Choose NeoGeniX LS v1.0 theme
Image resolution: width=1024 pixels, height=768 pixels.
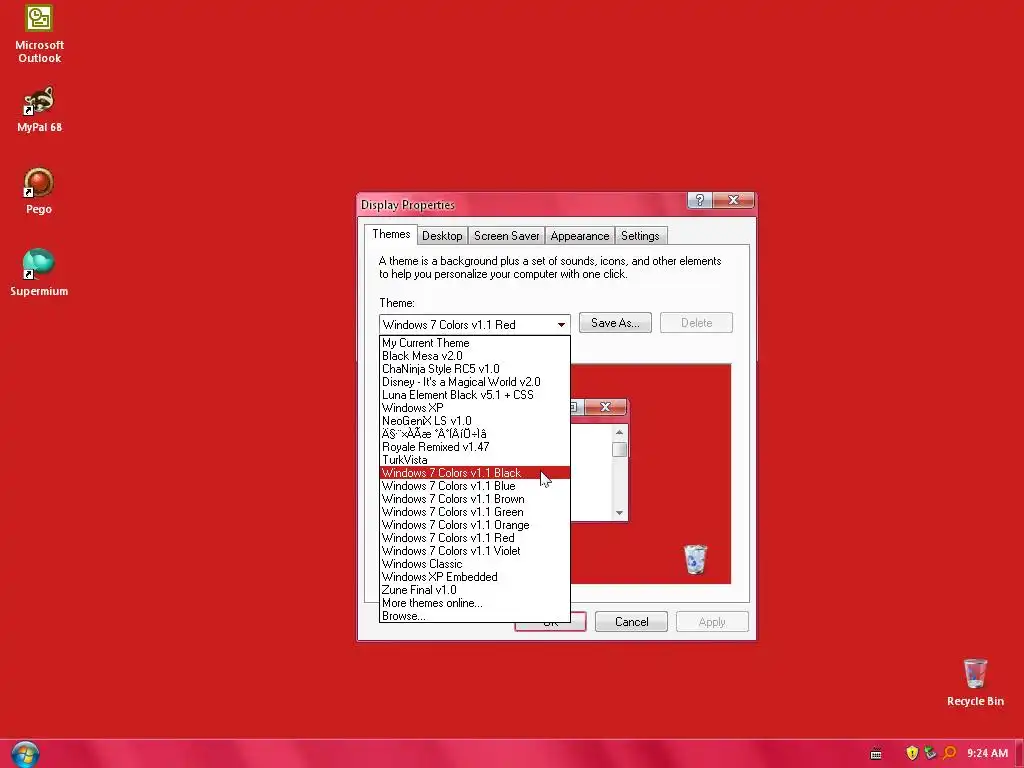click(x=475, y=421)
